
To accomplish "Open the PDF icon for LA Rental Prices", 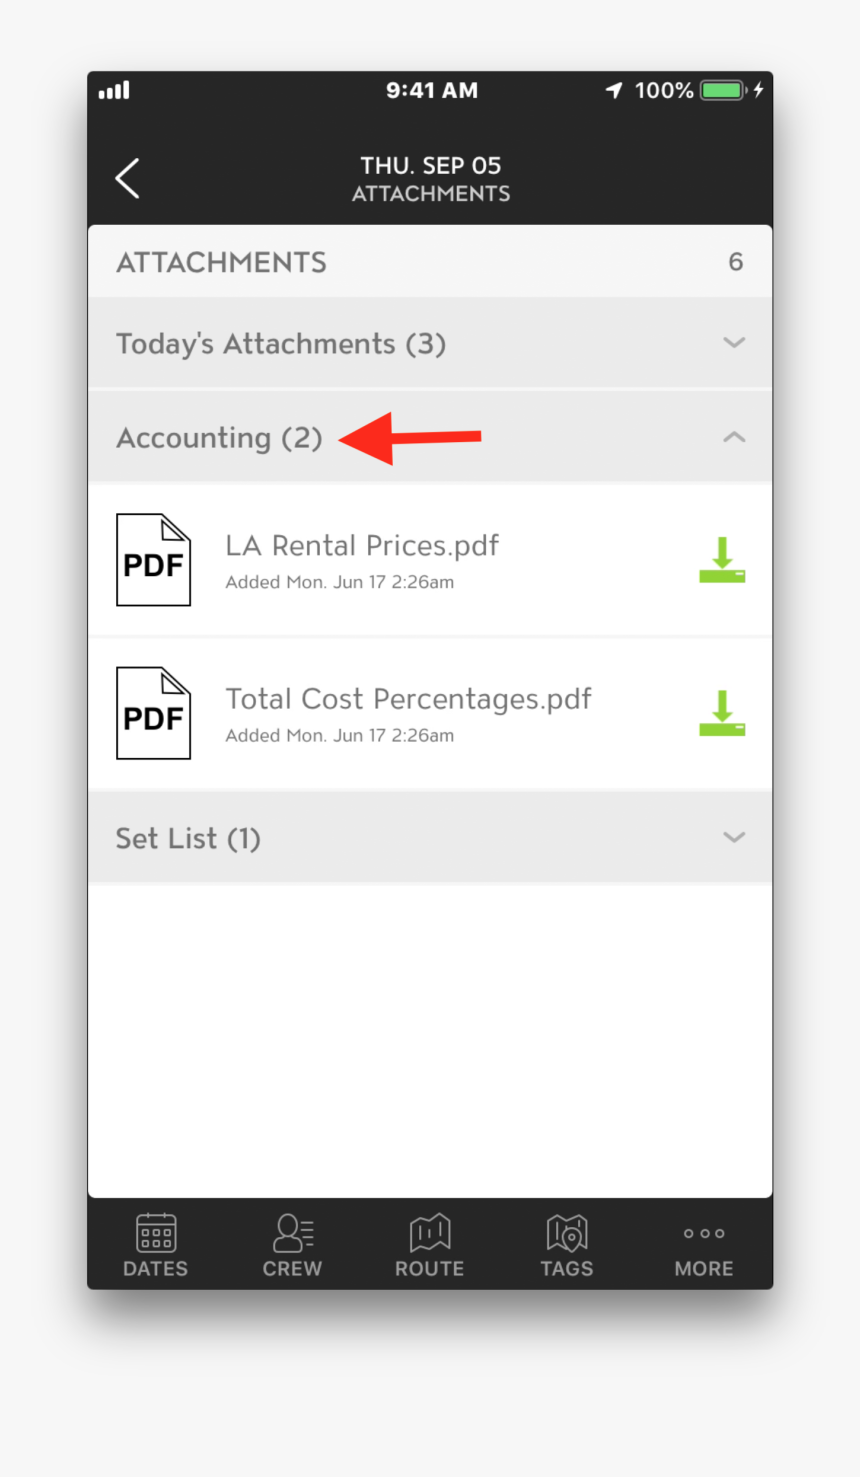I will click(153, 560).
